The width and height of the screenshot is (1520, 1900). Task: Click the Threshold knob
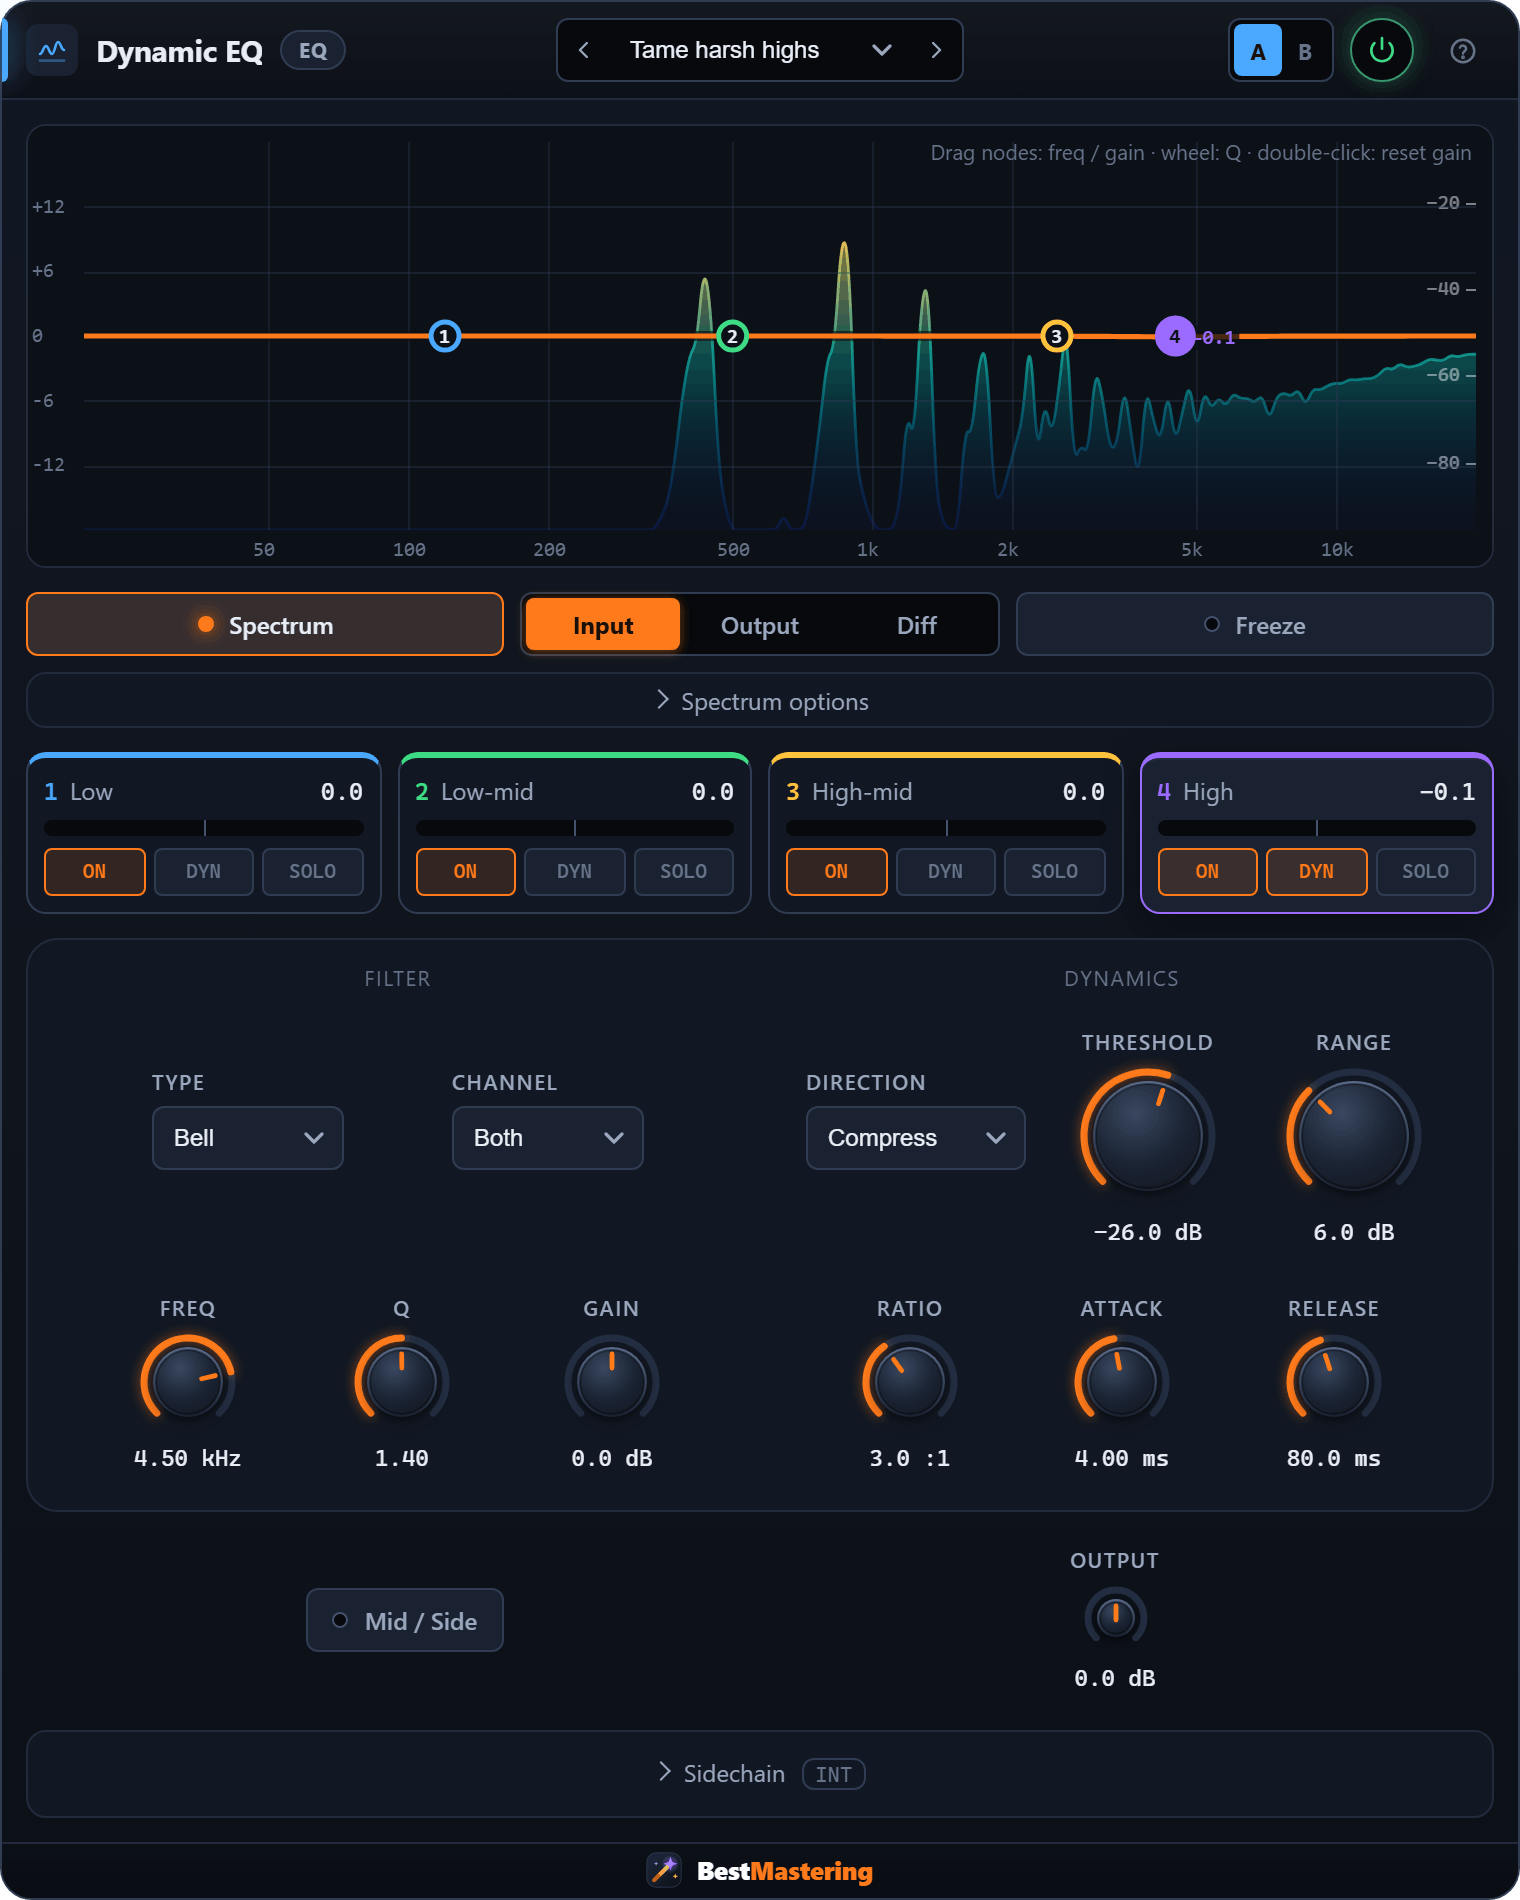[x=1148, y=1136]
